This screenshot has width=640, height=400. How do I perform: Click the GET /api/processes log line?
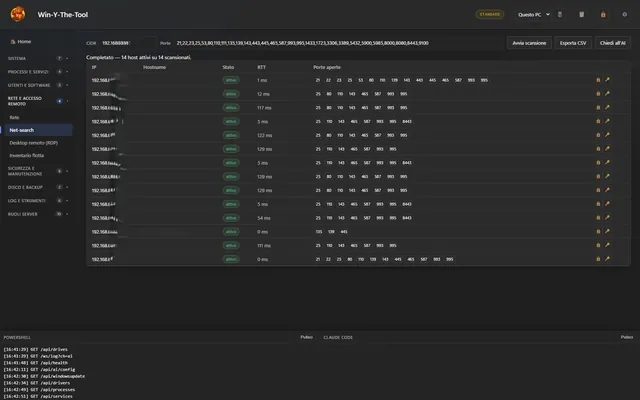[39, 389]
